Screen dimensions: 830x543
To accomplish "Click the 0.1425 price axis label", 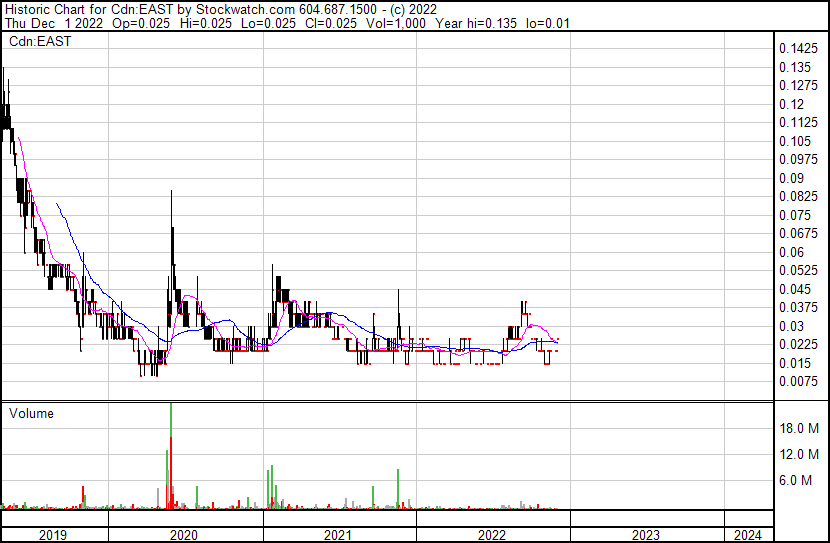I will click(x=798, y=49).
